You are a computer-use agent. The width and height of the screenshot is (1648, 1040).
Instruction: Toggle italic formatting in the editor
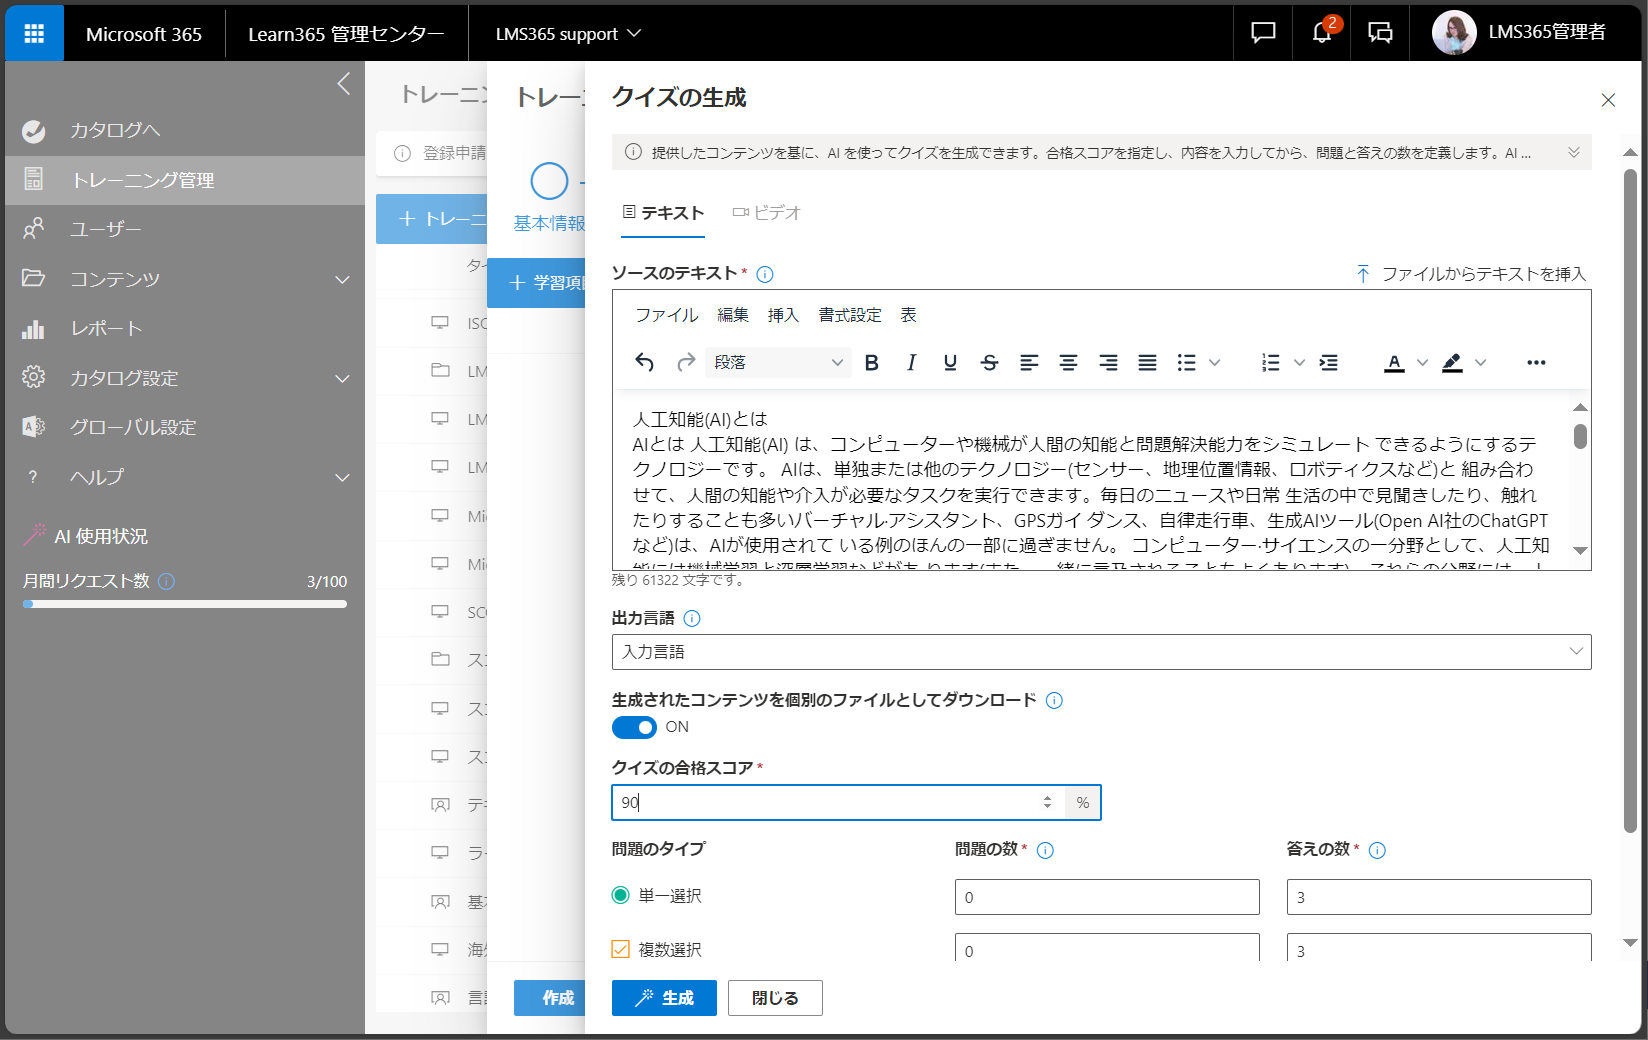pos(911,362)
